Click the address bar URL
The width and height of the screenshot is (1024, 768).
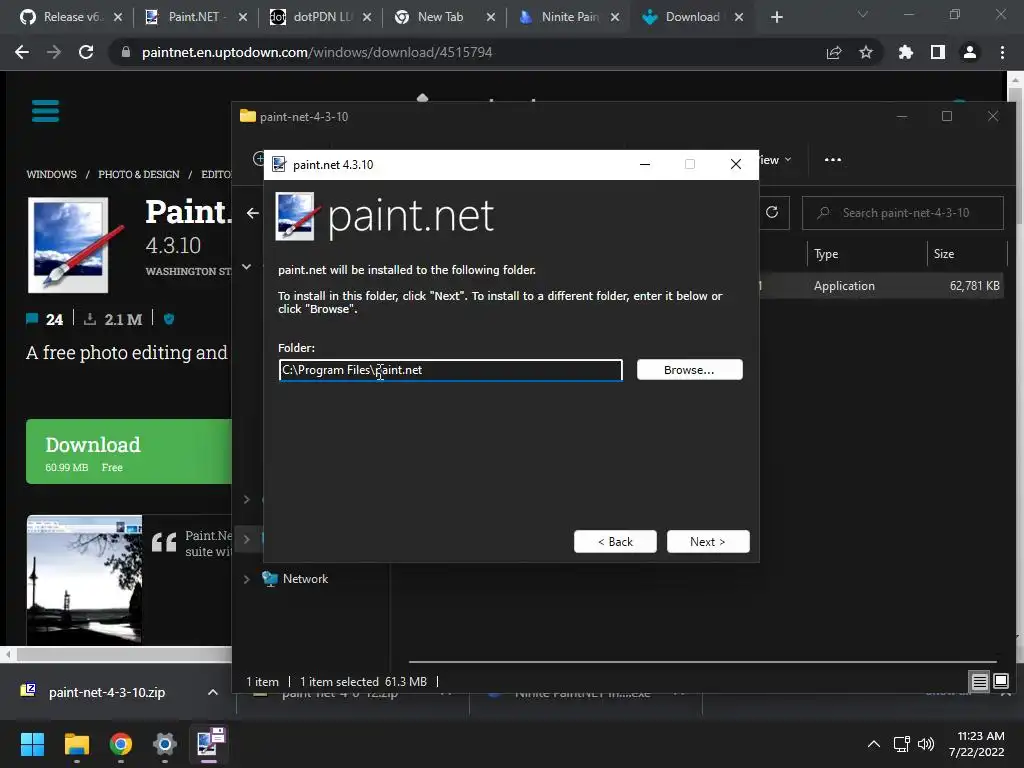(x=317, y=52)
